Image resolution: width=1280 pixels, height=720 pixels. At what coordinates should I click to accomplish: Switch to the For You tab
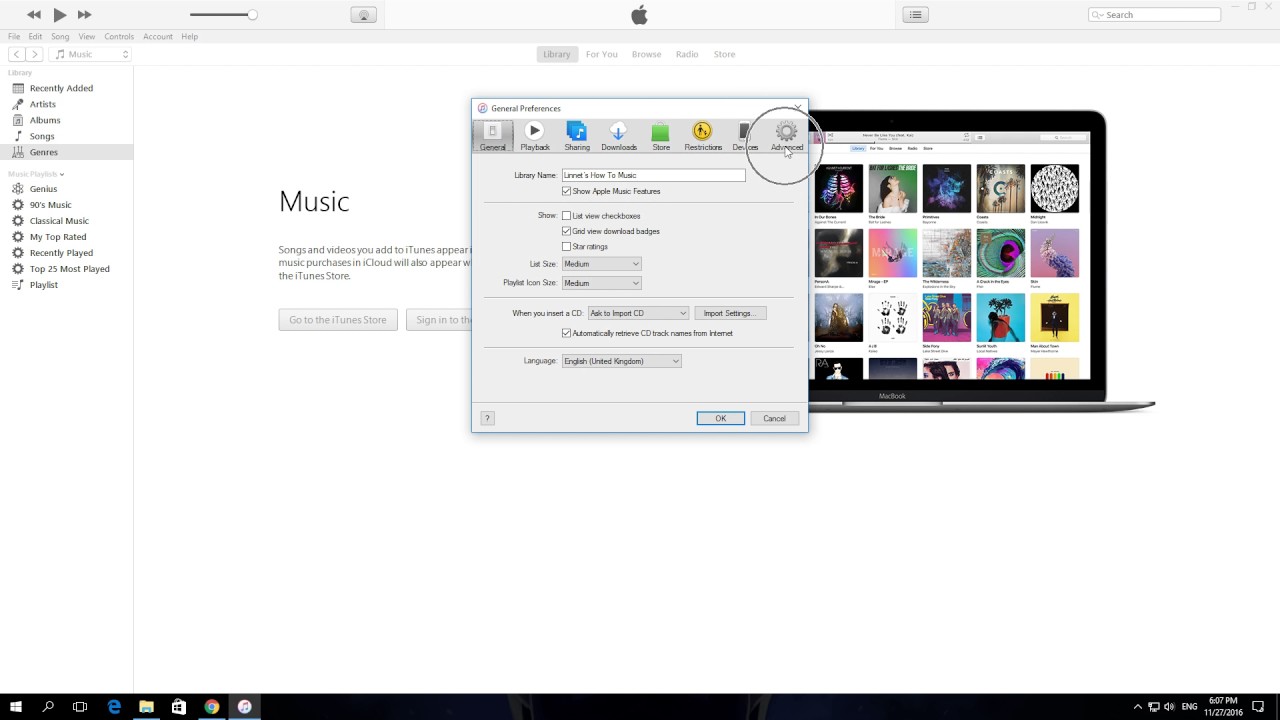(601, 54)
